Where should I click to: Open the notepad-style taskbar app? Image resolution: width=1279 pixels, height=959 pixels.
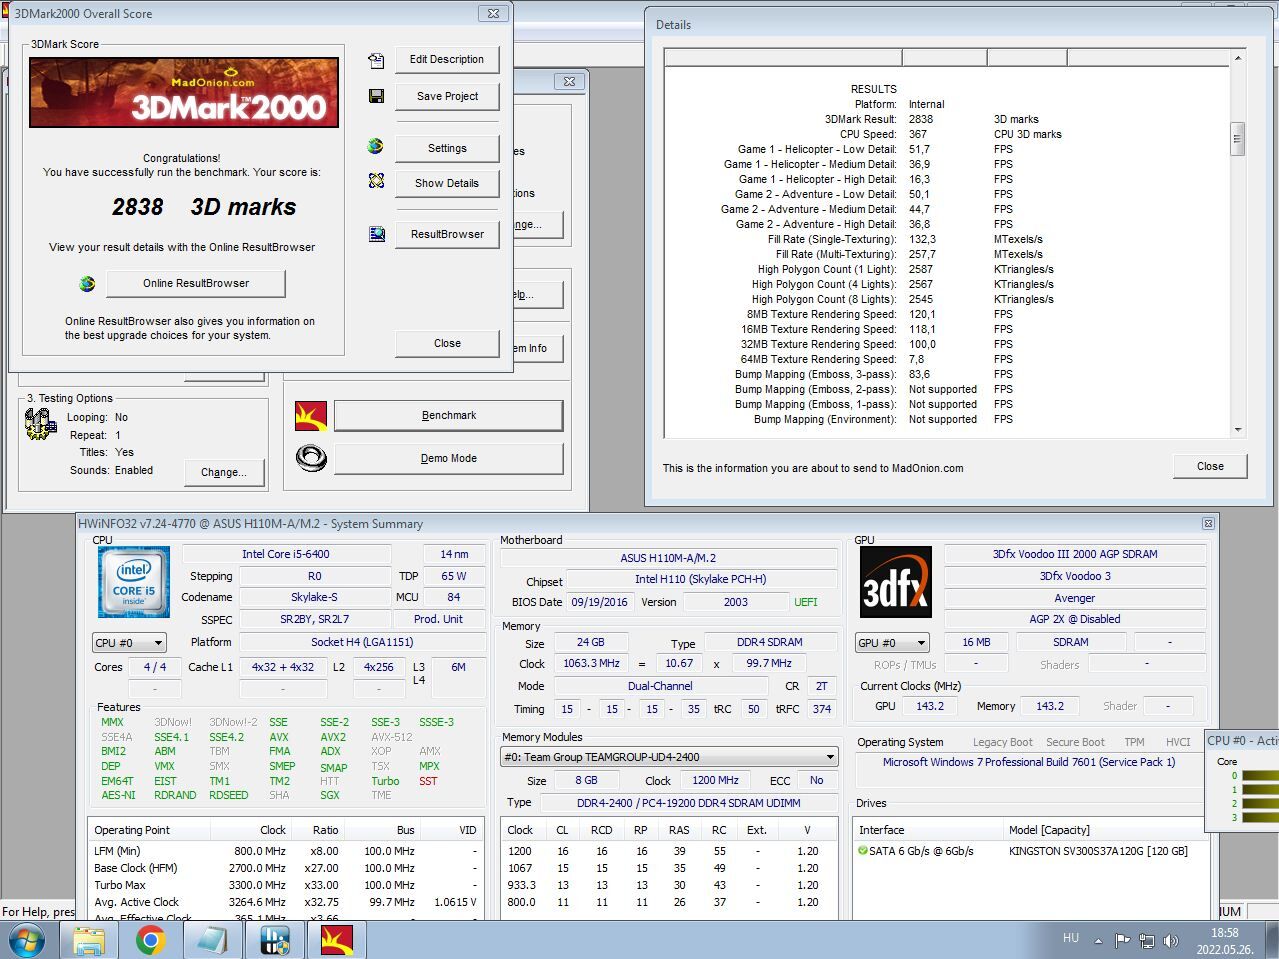(212, 940)
